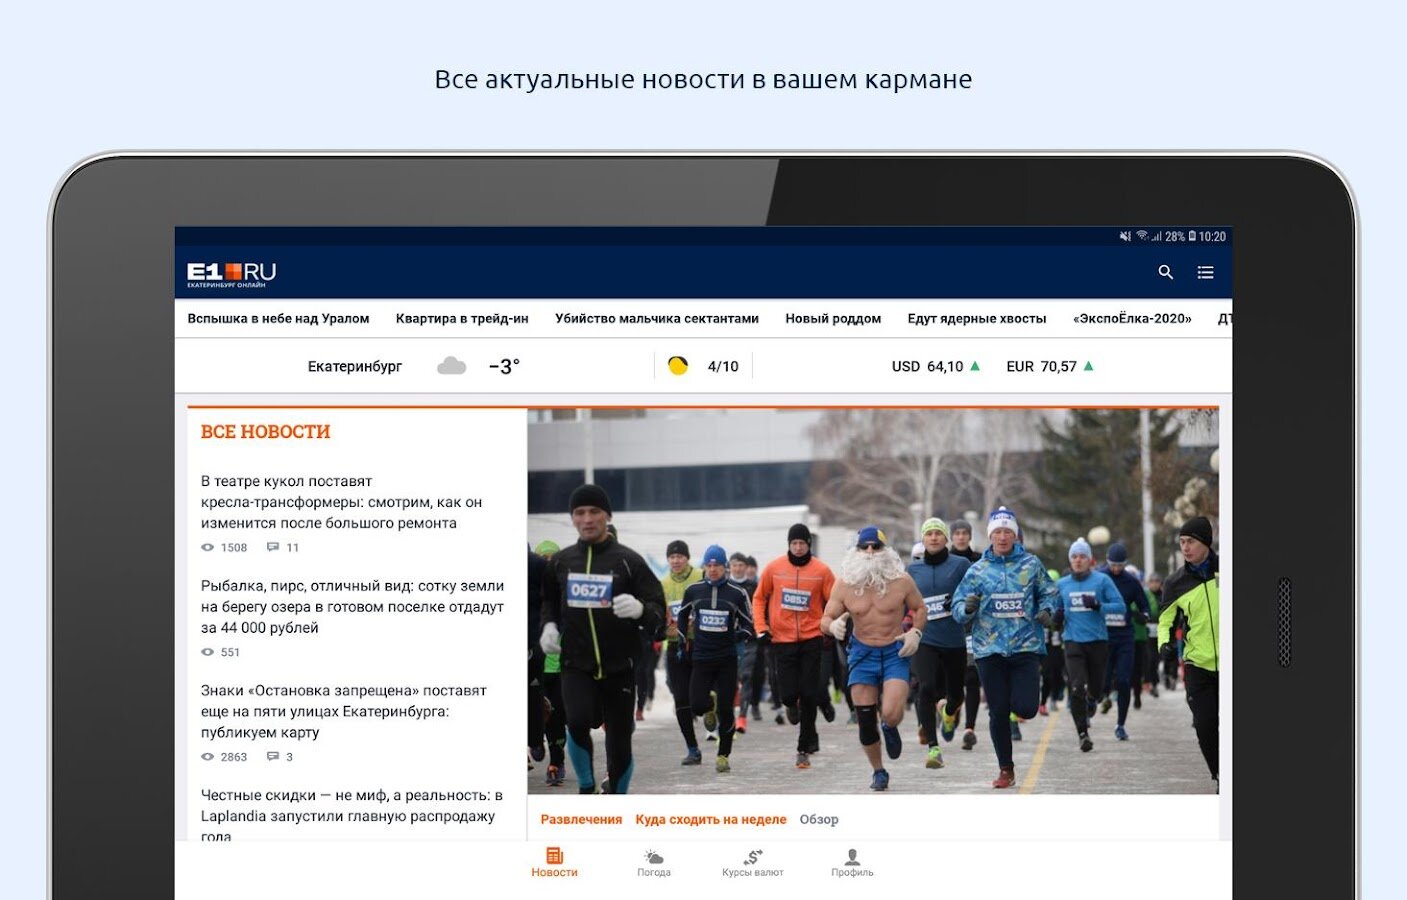The height and width of the screenshot is (900, 1407).
Task: Click the "Развлечения" category link
Action: pyautogui.click(x=581, y=819)
